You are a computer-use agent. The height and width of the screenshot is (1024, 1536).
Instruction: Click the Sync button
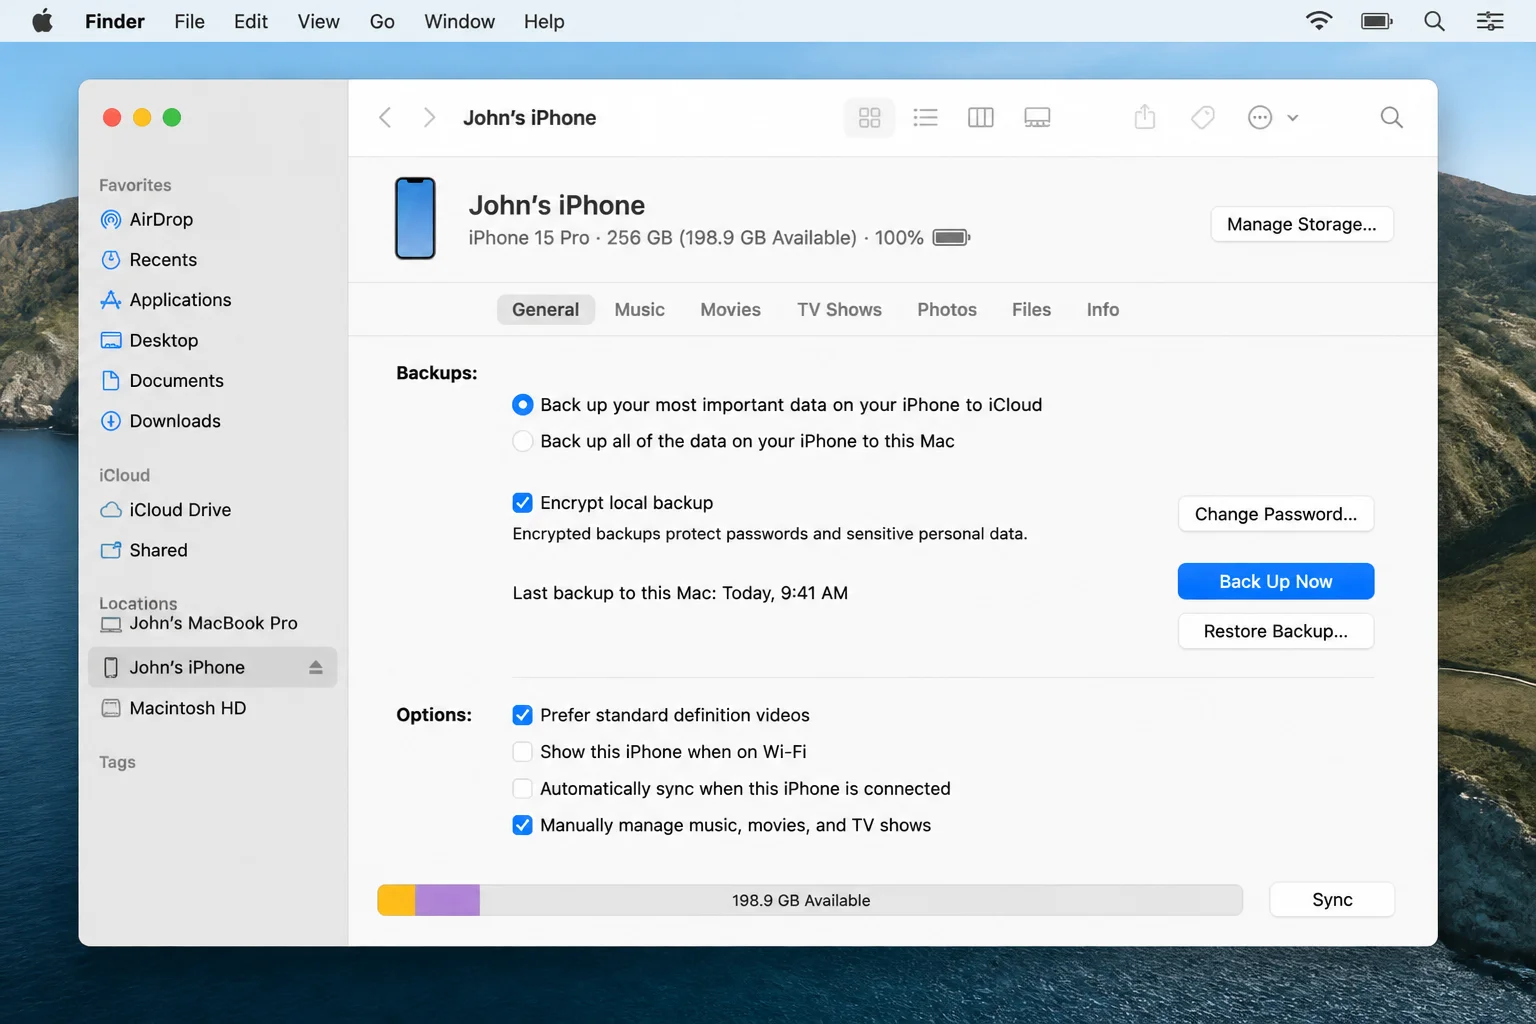tap(1332, 900)
